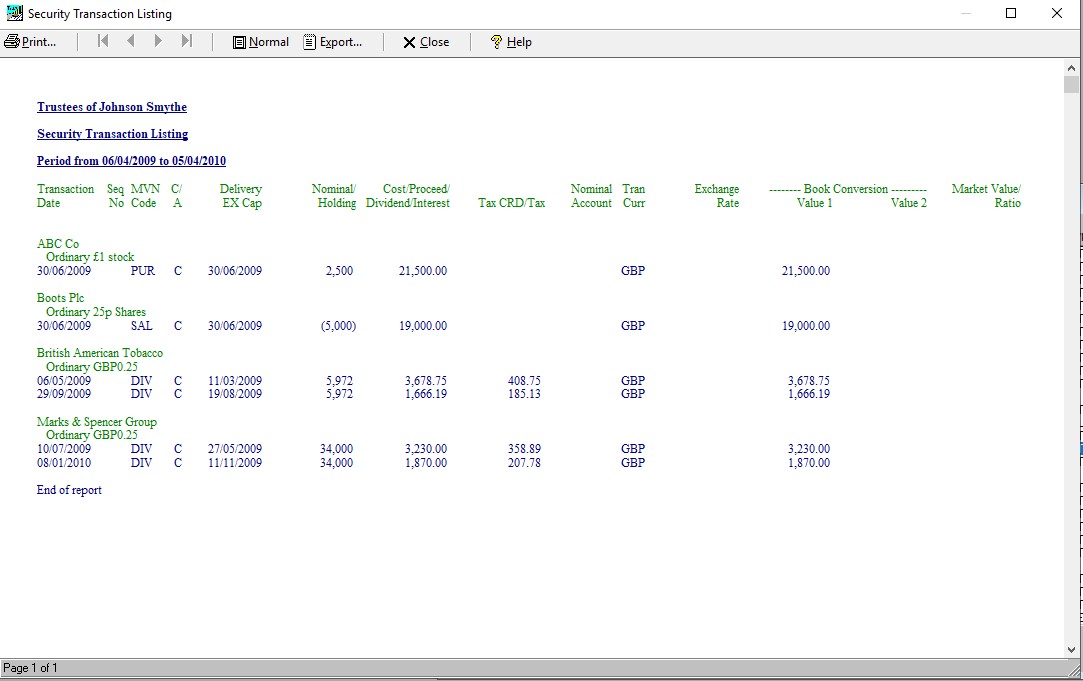Image resolution: width=1083 pixels, height=681 pixels.
Task: Switch to Normal view
Action: [261, 42]
